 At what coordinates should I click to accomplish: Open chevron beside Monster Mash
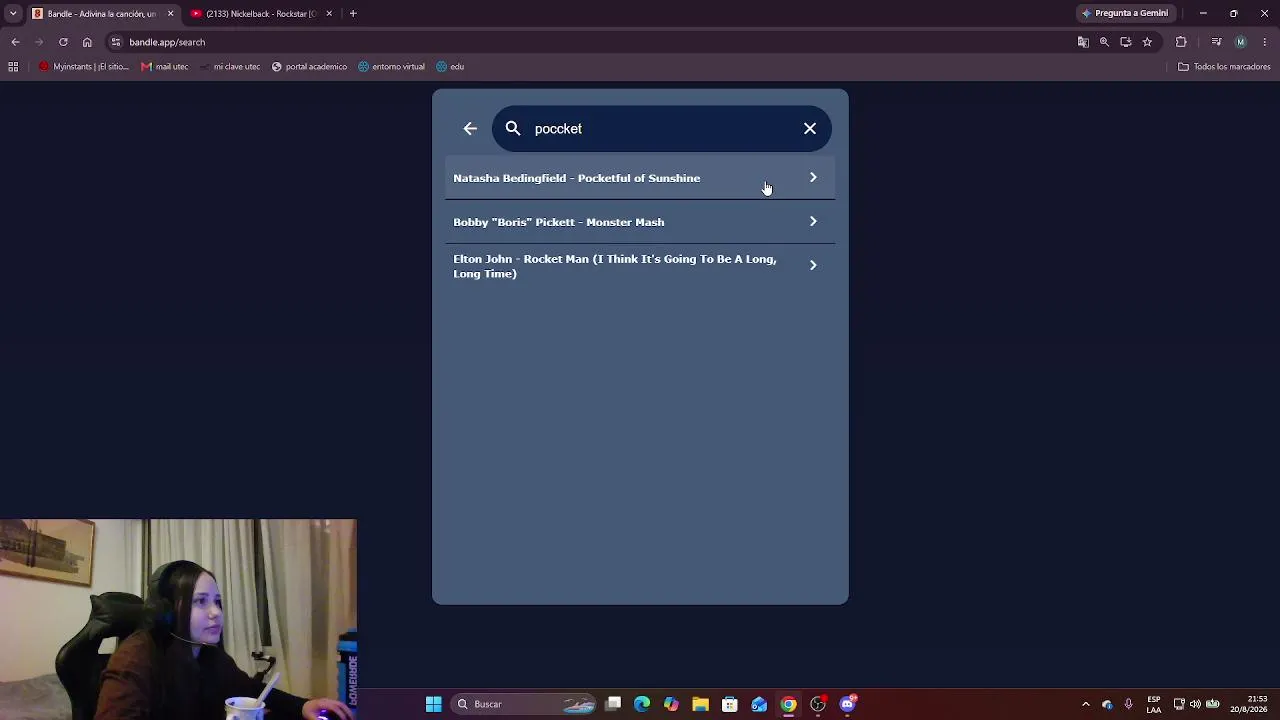(813, 222)
